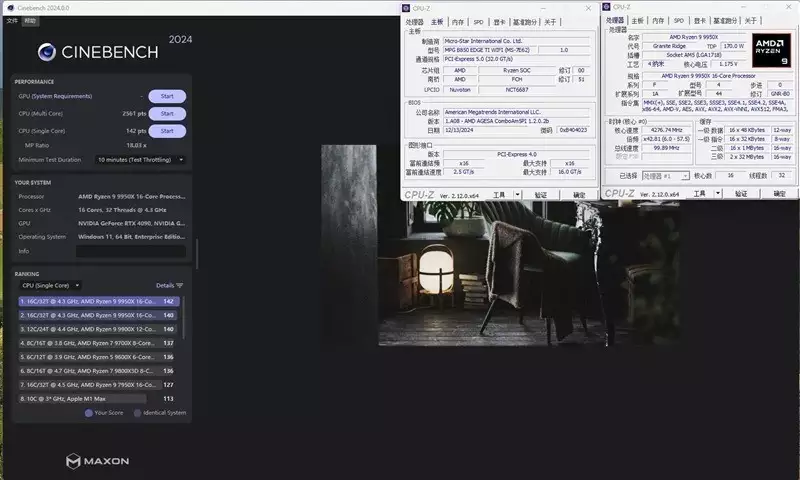This screenshot has height=480, width=800.
Task: Click the BIOS date 12/13/2024 field
Action: point(489,130)
